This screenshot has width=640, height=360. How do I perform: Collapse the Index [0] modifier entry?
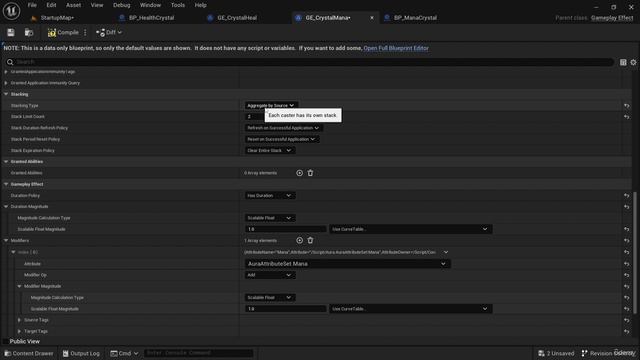click(x=13, y=252)
